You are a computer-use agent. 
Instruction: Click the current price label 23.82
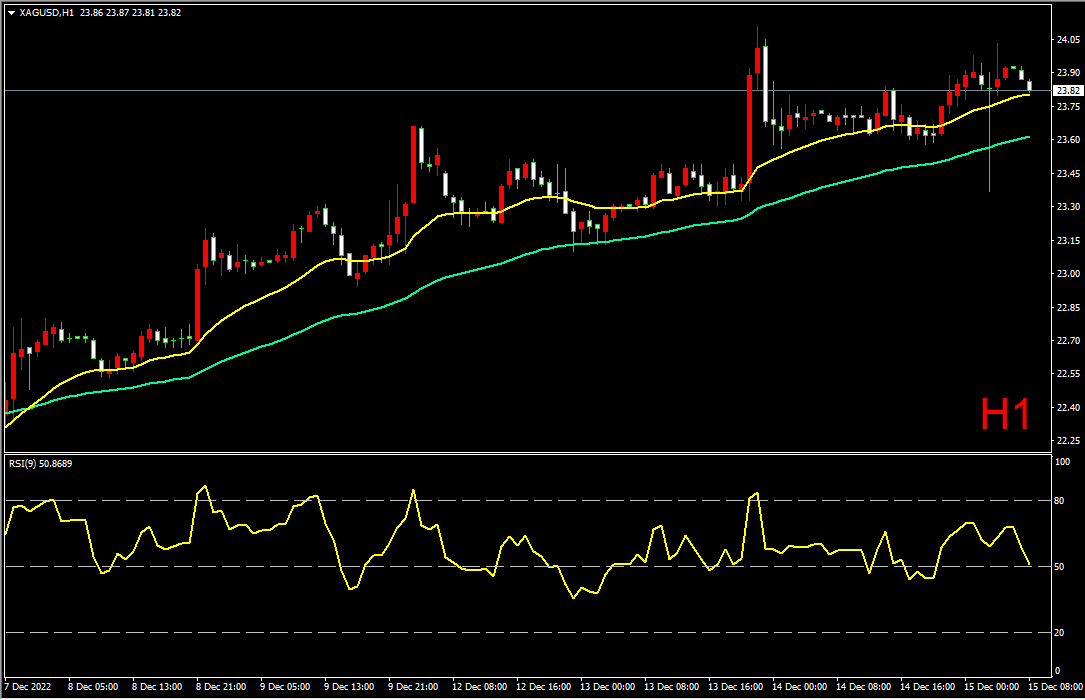tap(1068, 91)
